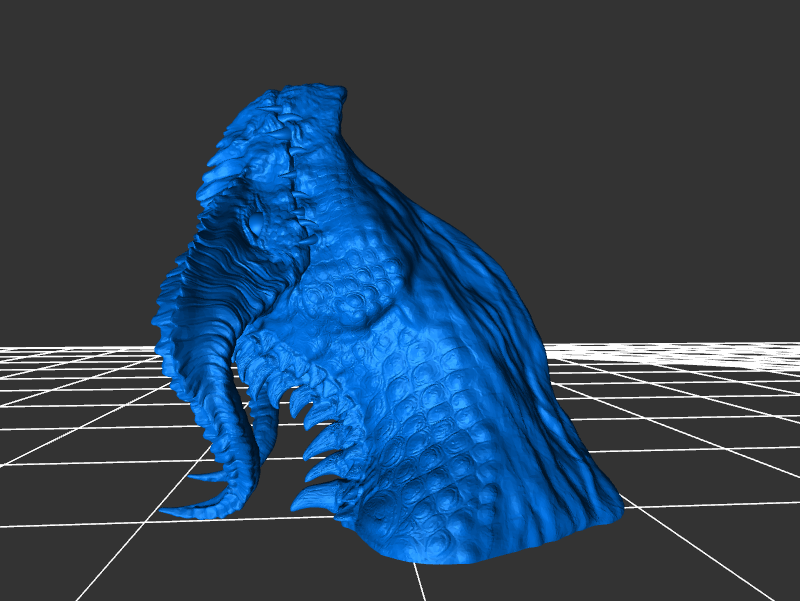This screenshot has width=800, height=601.
Task: Click the bumpy scale patch on the model's upper middle
Action: tap(350, 290)
